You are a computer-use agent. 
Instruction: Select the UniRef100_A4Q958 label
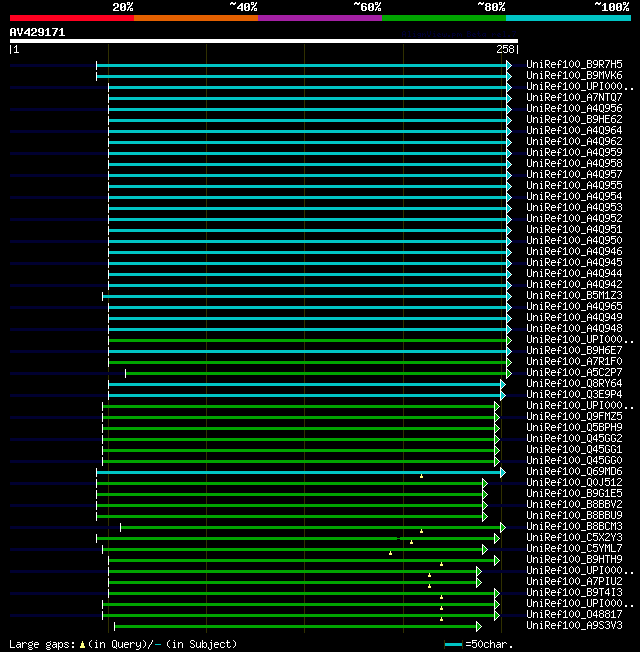point(574,163)
